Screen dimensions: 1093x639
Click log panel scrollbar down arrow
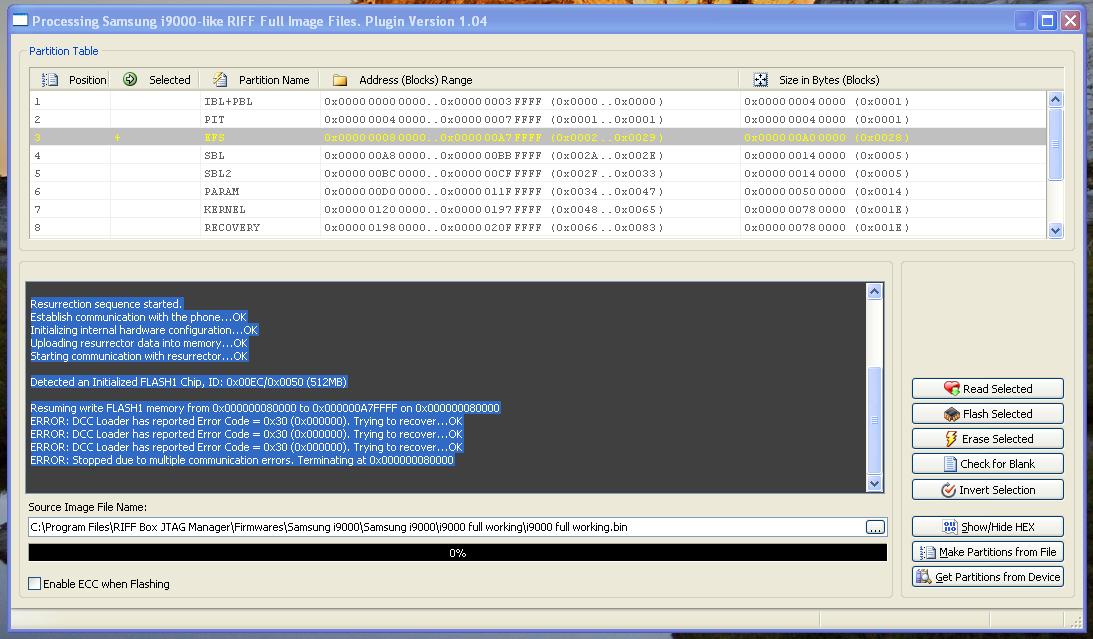click(x=874, y=484)
